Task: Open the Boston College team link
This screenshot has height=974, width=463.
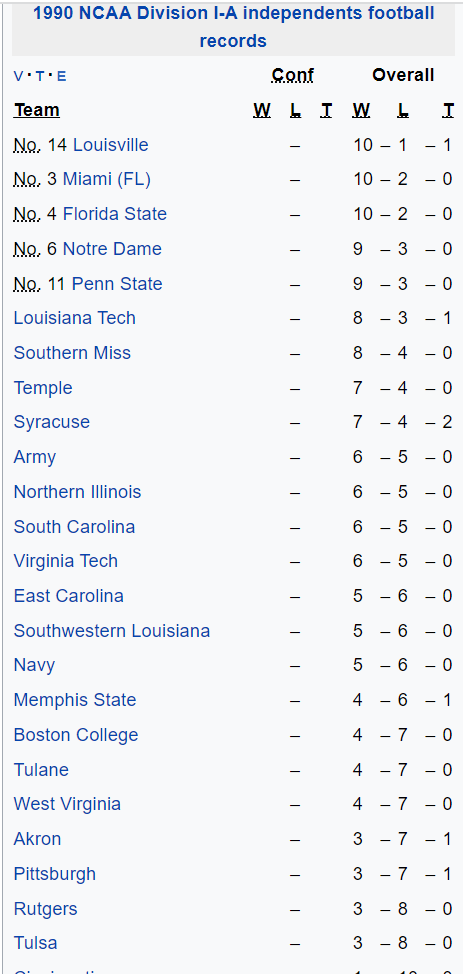Action: 76,735
